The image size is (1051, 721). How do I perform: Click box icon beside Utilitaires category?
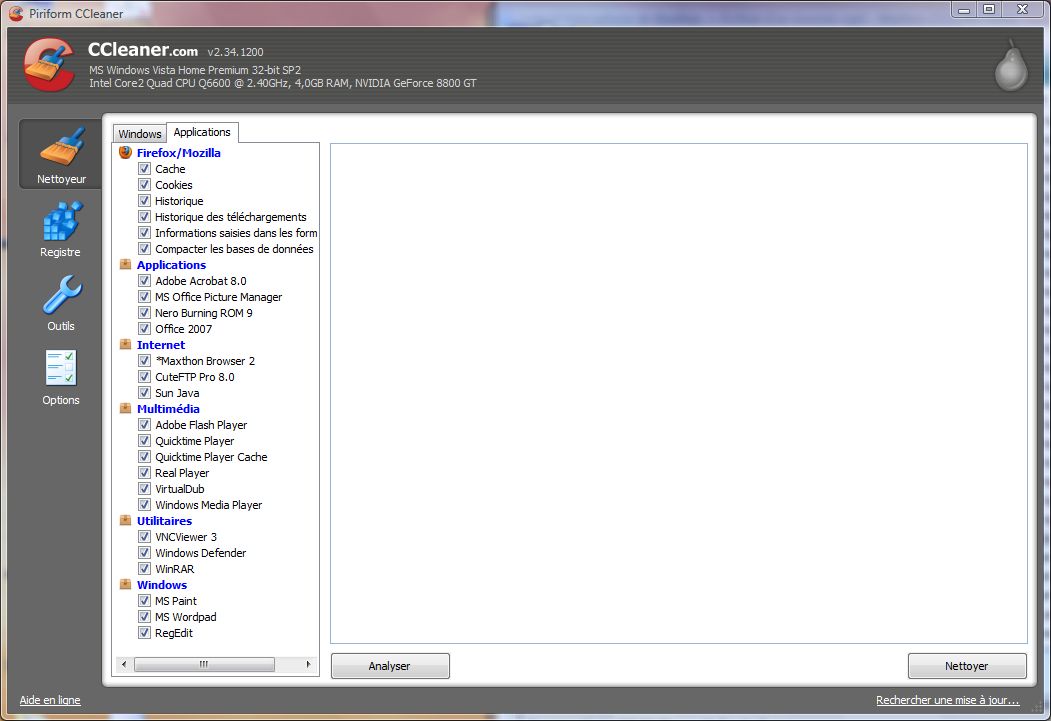coord(125,520)
